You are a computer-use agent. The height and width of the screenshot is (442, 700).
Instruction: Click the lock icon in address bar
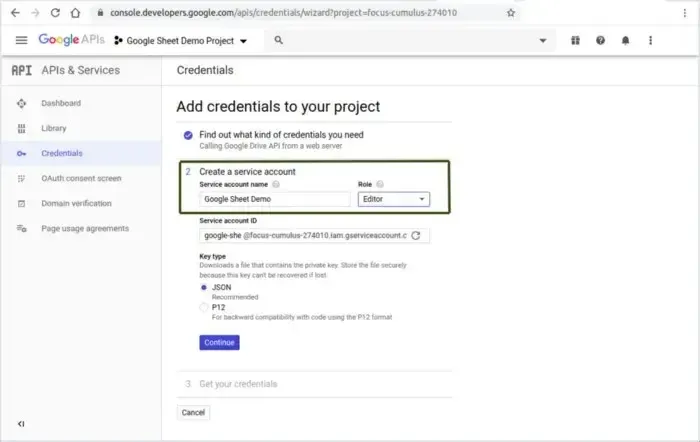[100, 13]
